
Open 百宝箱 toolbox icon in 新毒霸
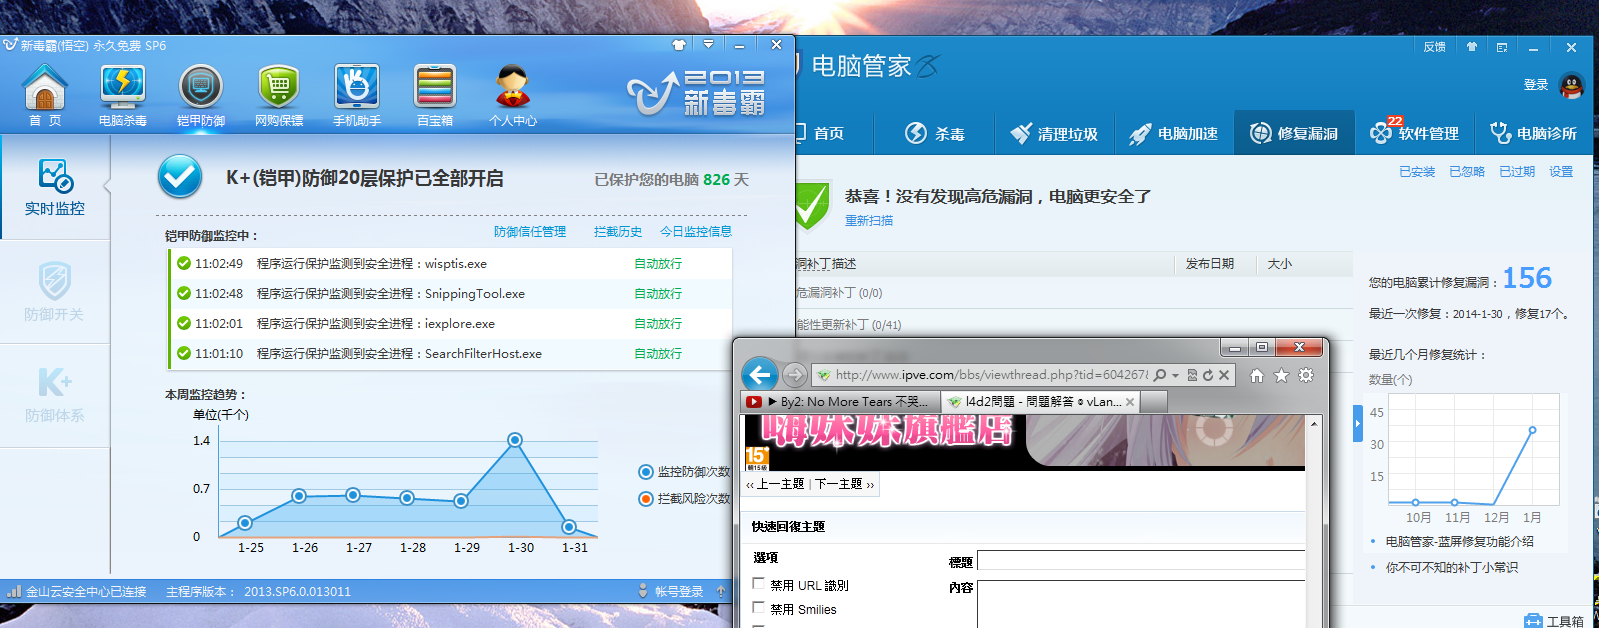(x=435, y=95)
